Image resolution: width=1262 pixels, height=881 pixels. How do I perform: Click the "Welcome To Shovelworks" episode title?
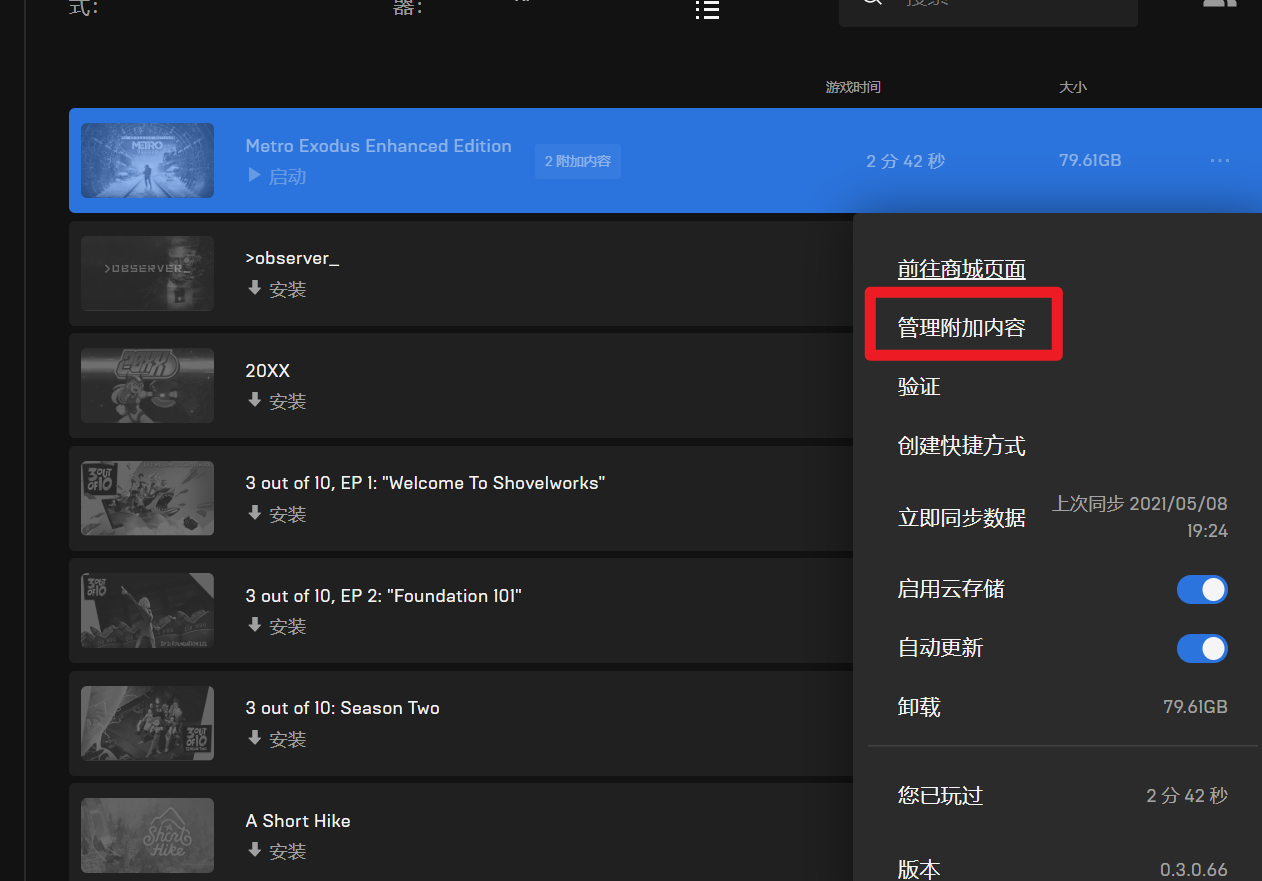pos(425,483)
